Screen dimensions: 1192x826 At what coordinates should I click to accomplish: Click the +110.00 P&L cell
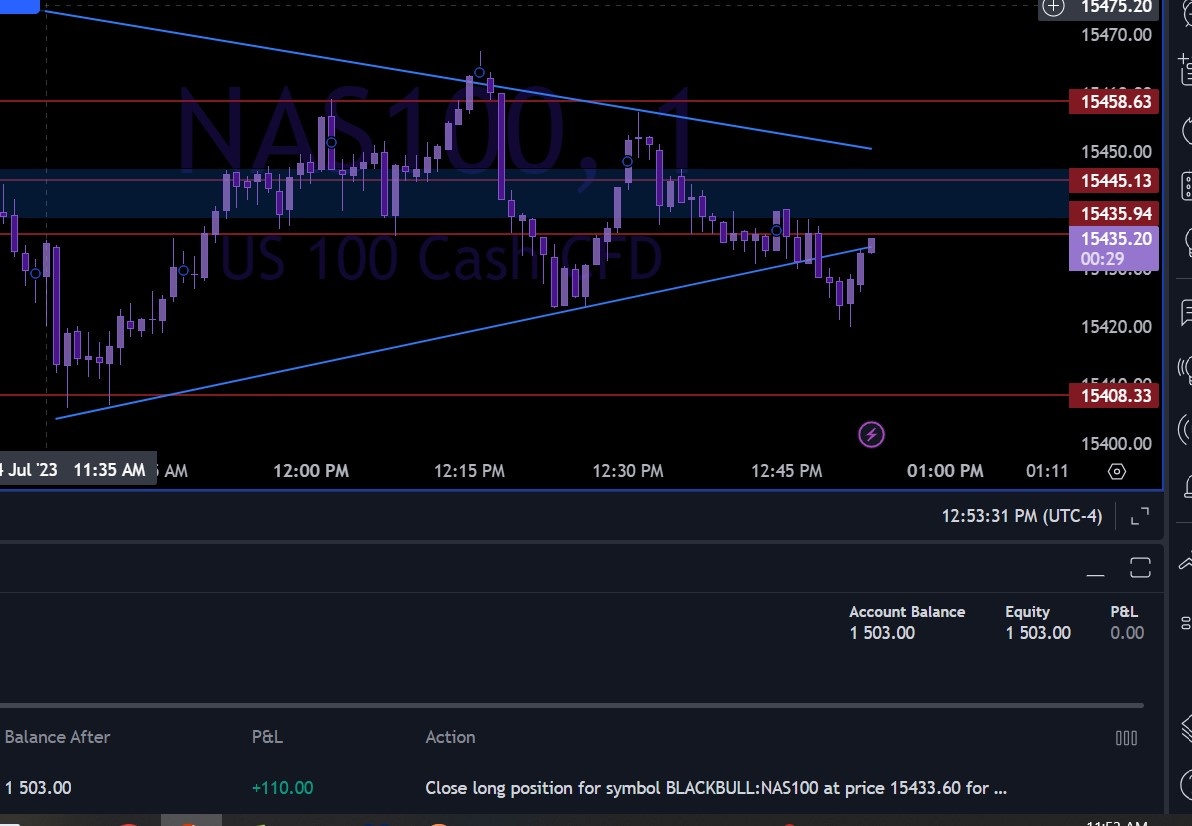point(282,788)
